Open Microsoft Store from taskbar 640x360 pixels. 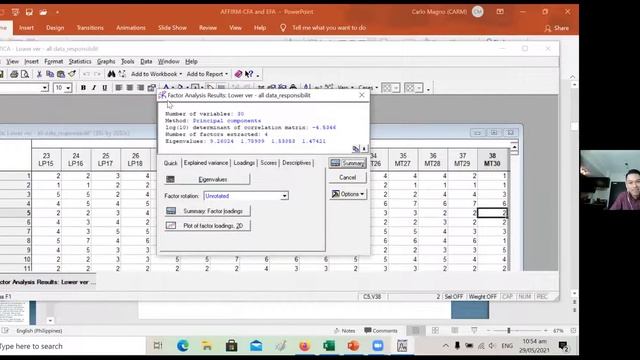click(231, 346)
